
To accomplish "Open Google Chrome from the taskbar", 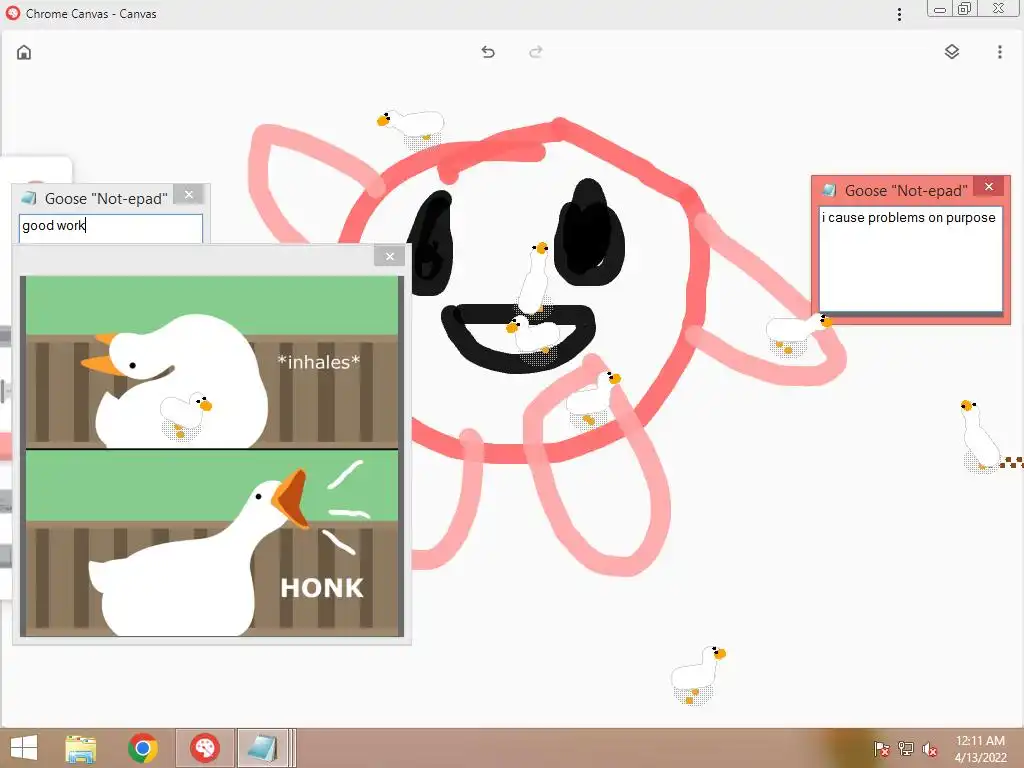I will 143,748.
